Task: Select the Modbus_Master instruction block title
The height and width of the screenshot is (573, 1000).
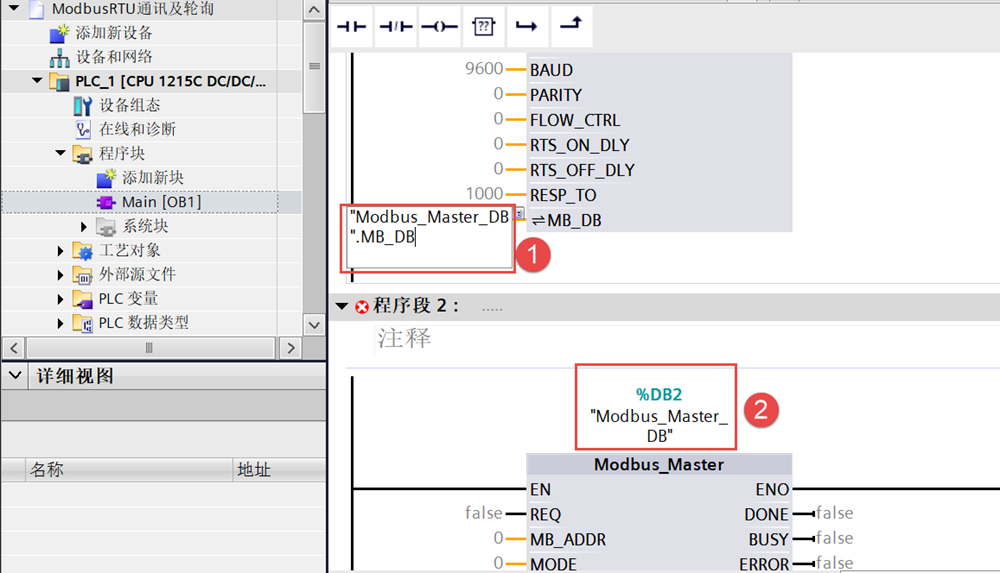Action: coord(658,464)
